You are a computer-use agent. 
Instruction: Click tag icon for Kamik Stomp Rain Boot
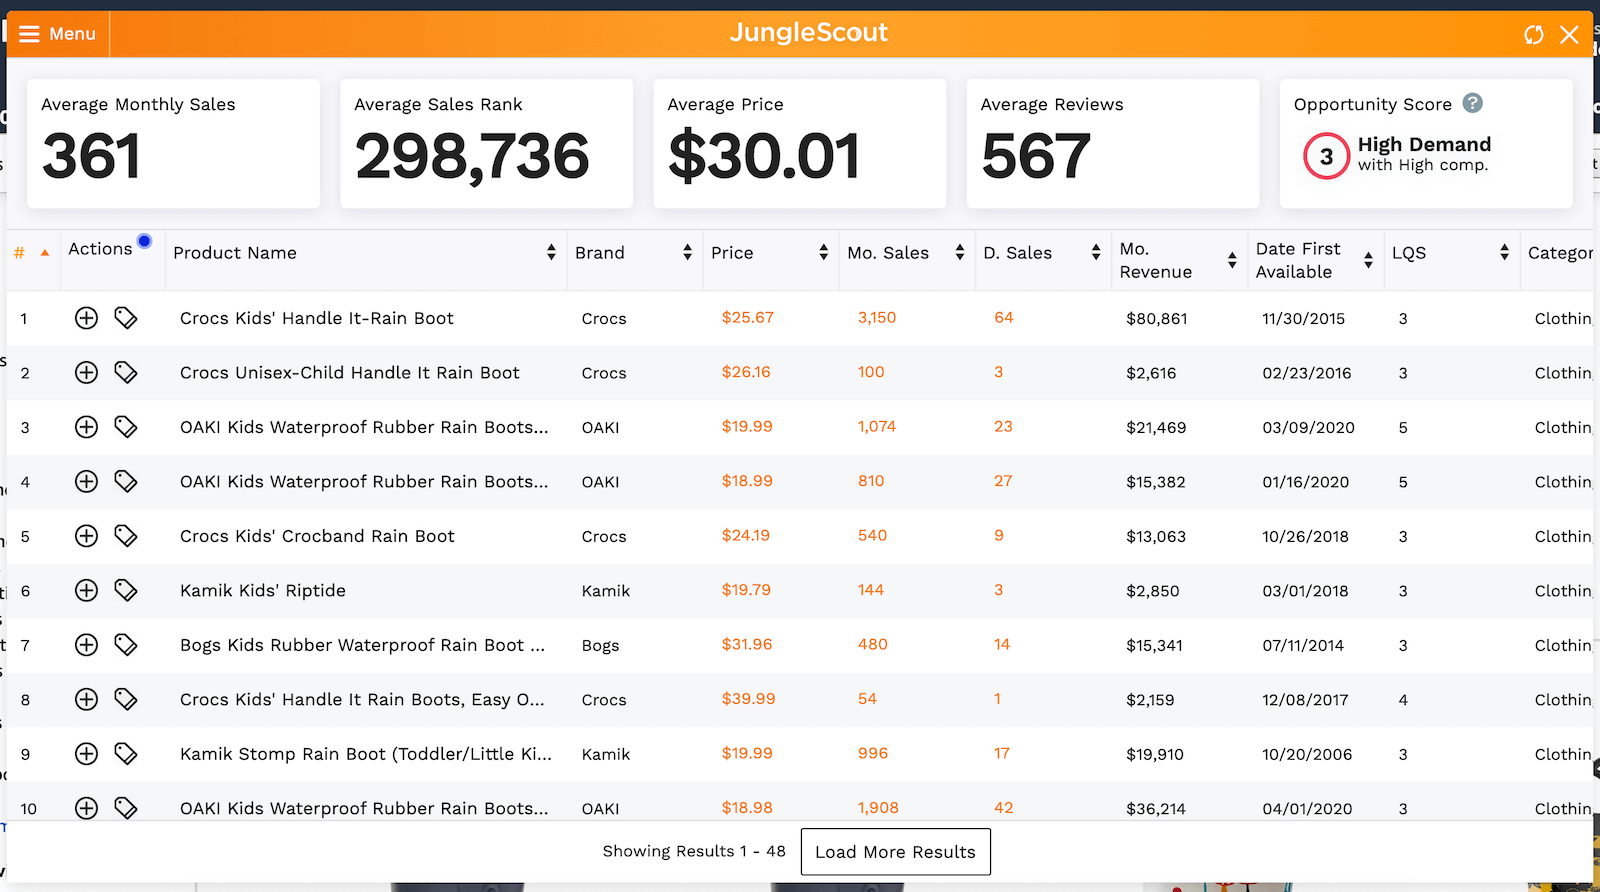[125, 754]
